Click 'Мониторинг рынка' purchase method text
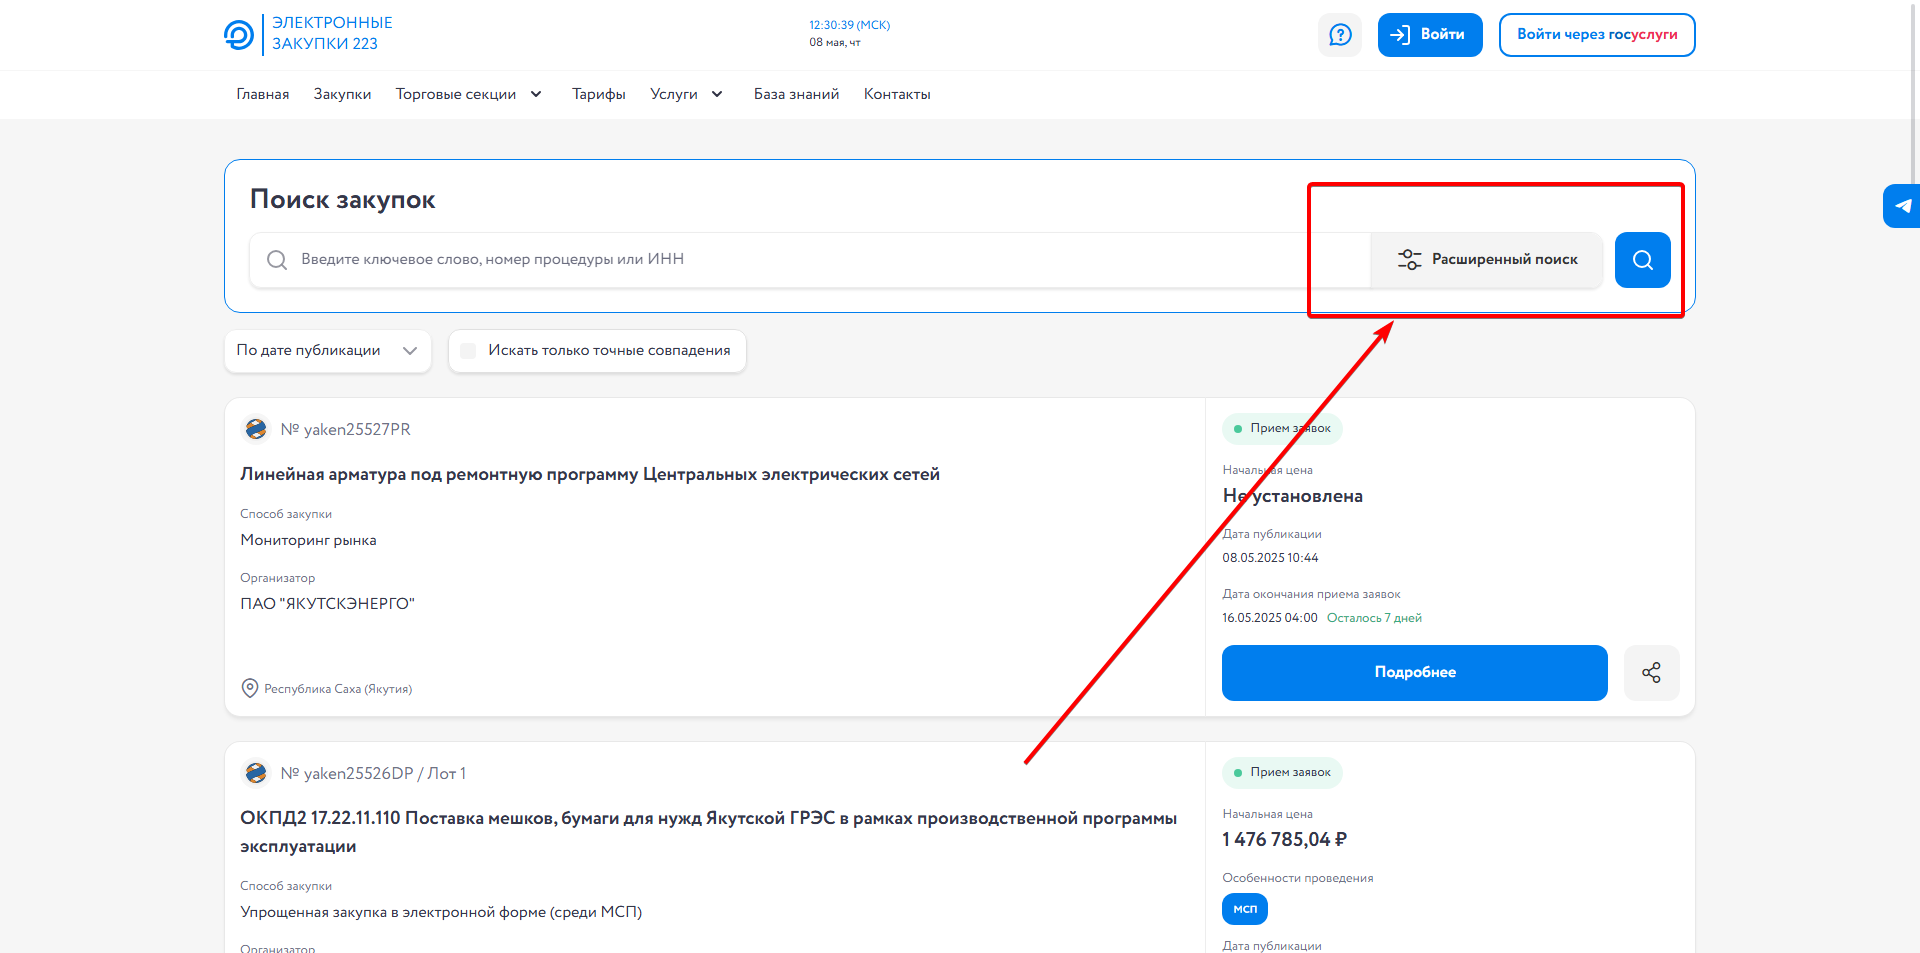1920x953 pixels. 308,540
